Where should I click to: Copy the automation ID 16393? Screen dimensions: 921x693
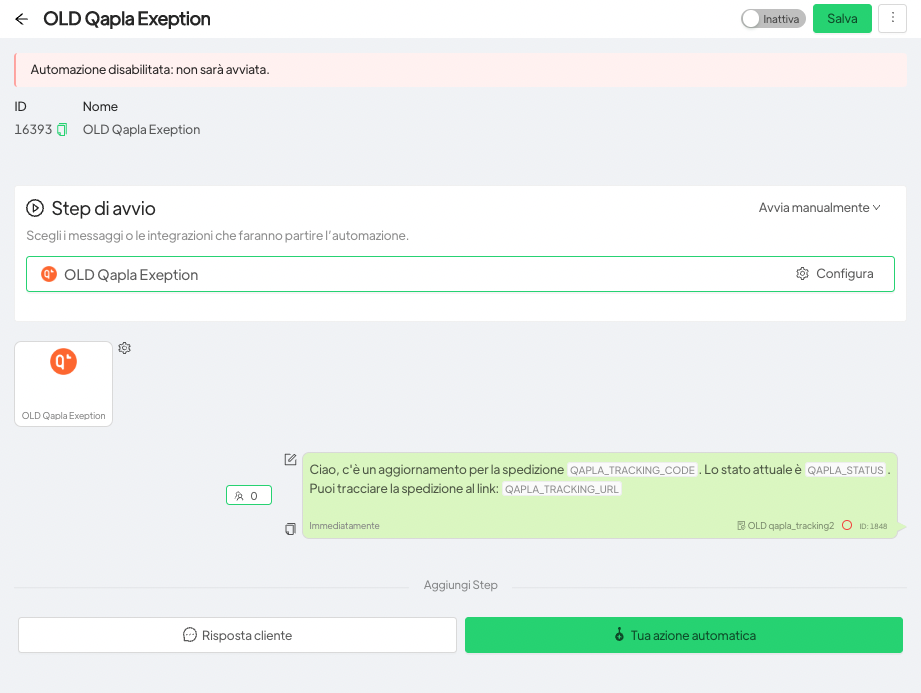62,129
